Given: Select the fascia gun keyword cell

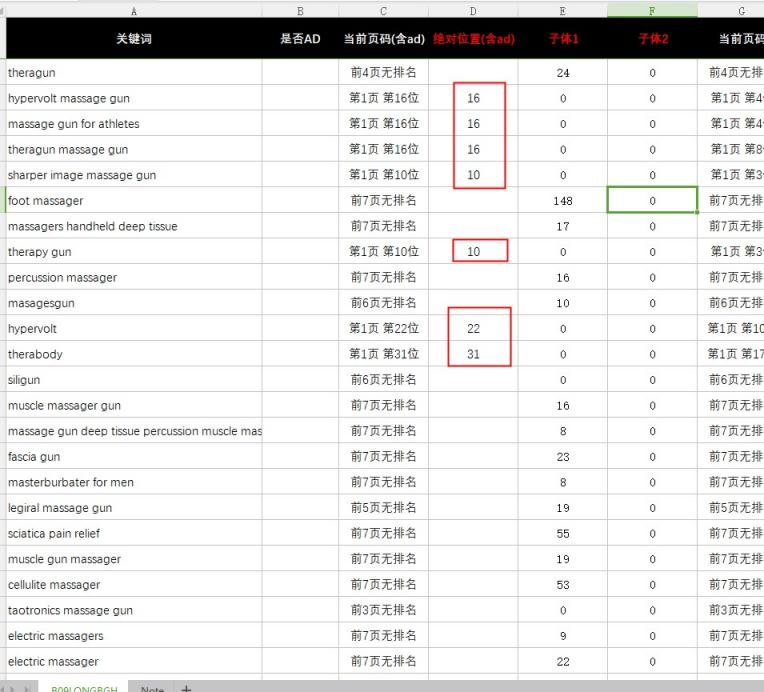Looking at the screenshot, I should point(134,456).
